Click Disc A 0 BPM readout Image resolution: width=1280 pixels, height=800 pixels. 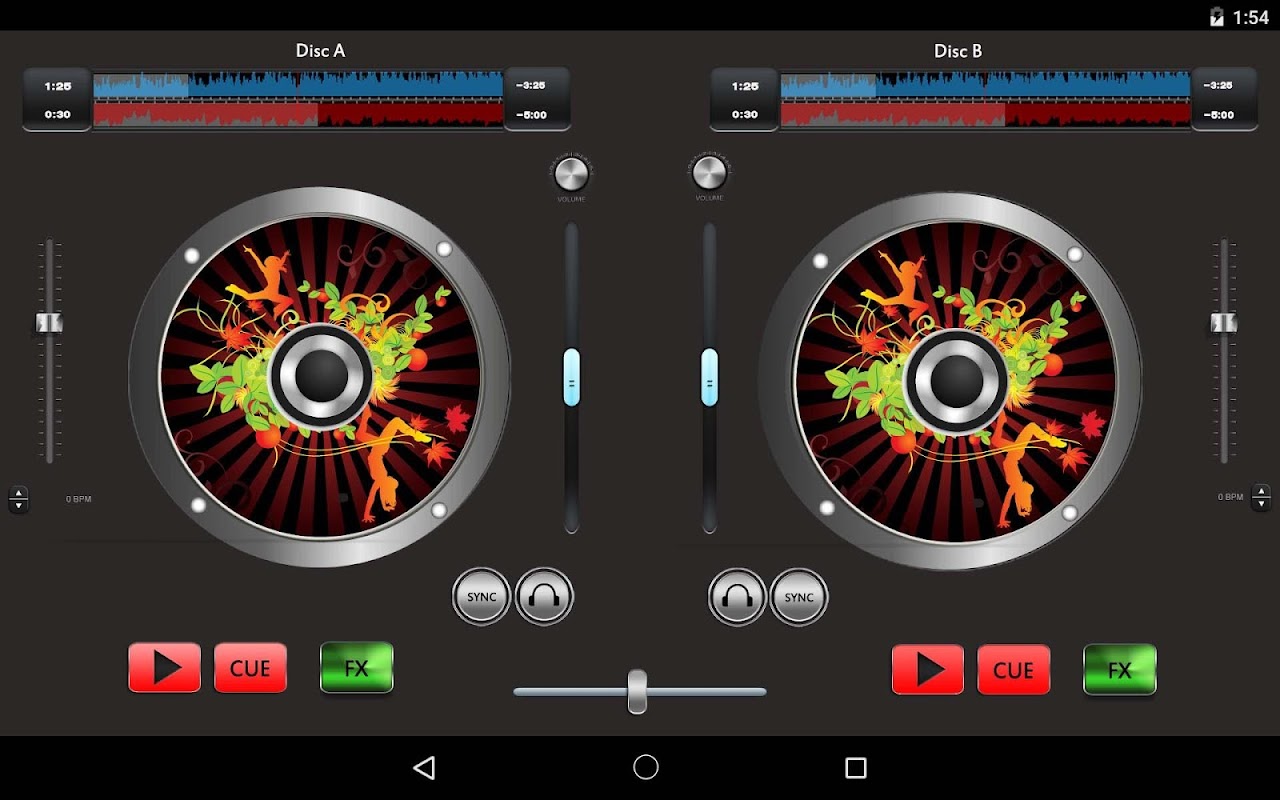tap(79, 498)
